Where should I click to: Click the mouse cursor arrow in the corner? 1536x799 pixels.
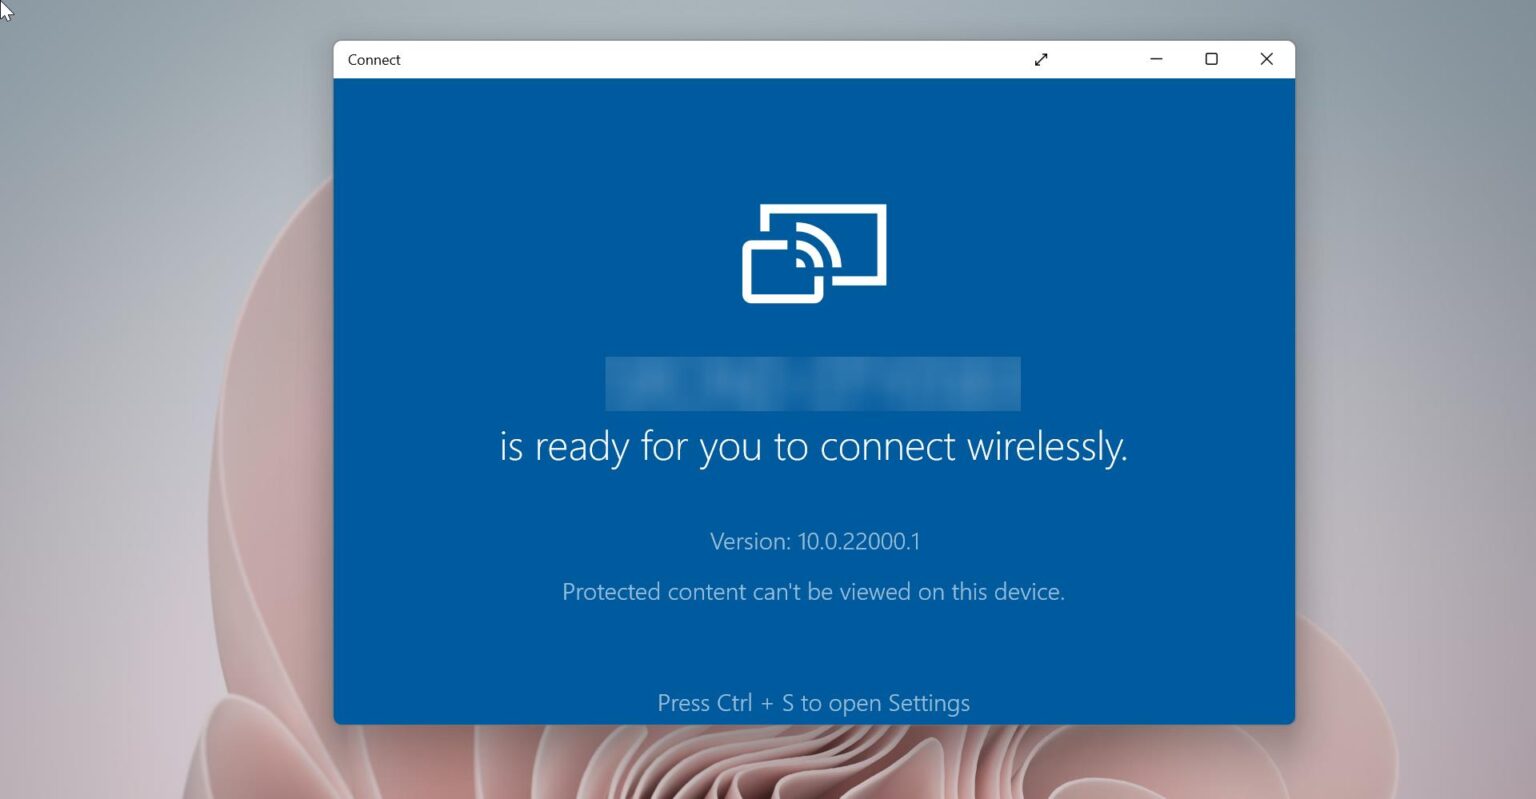(6, 10)
